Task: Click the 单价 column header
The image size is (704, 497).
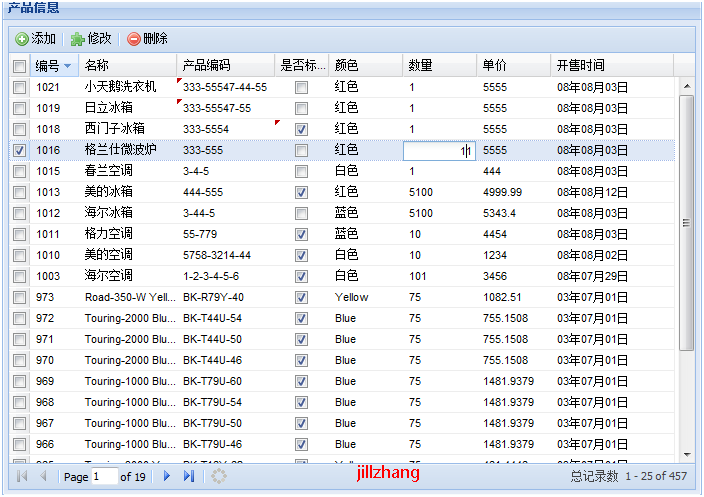Action: [x=494, y=66]
